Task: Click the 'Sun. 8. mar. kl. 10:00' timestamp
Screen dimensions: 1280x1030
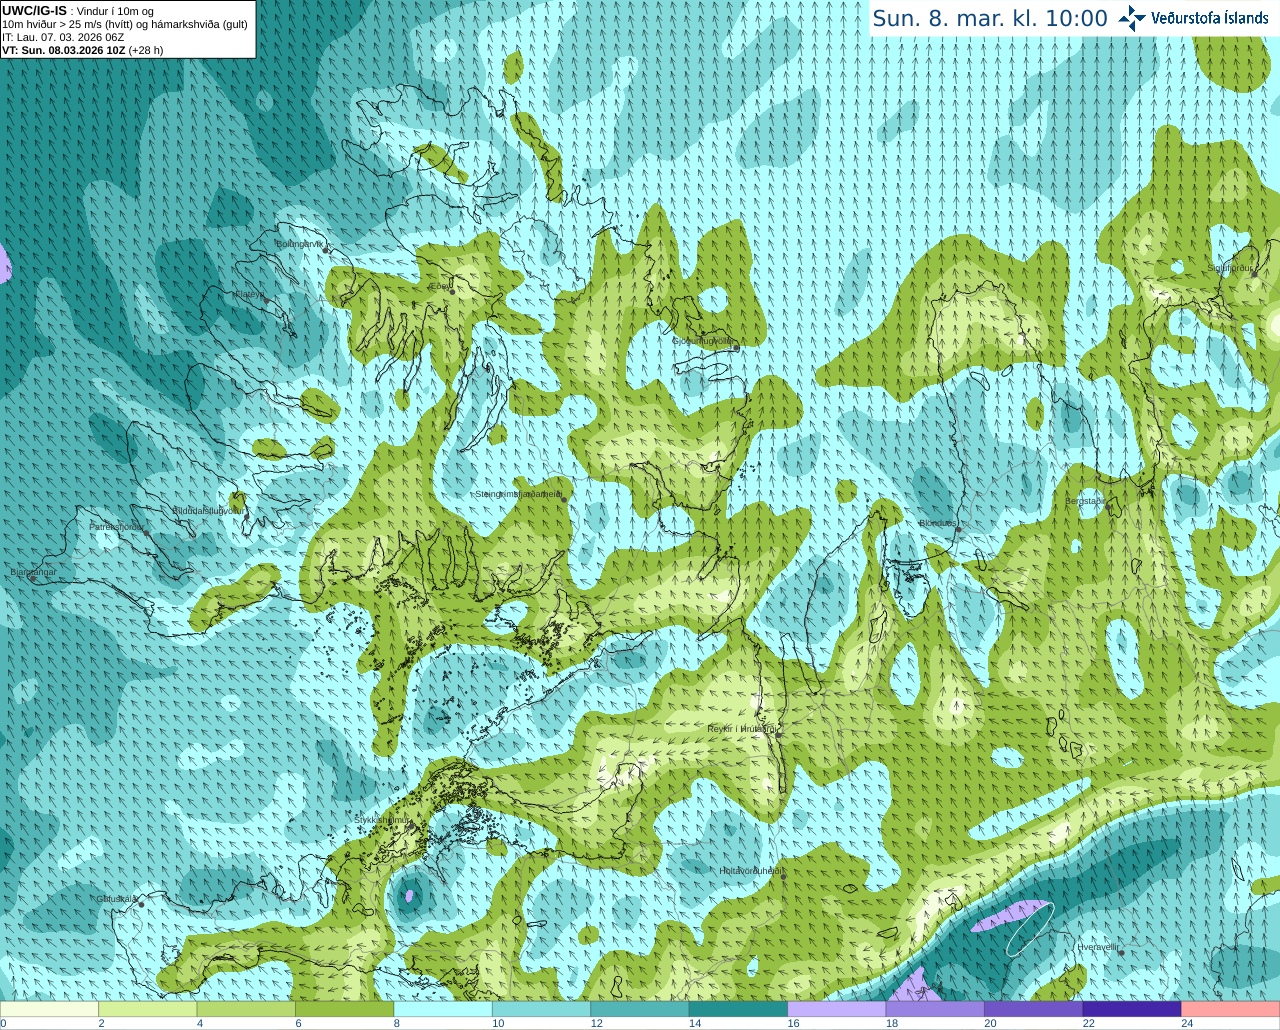Action: tap(990, 18)
